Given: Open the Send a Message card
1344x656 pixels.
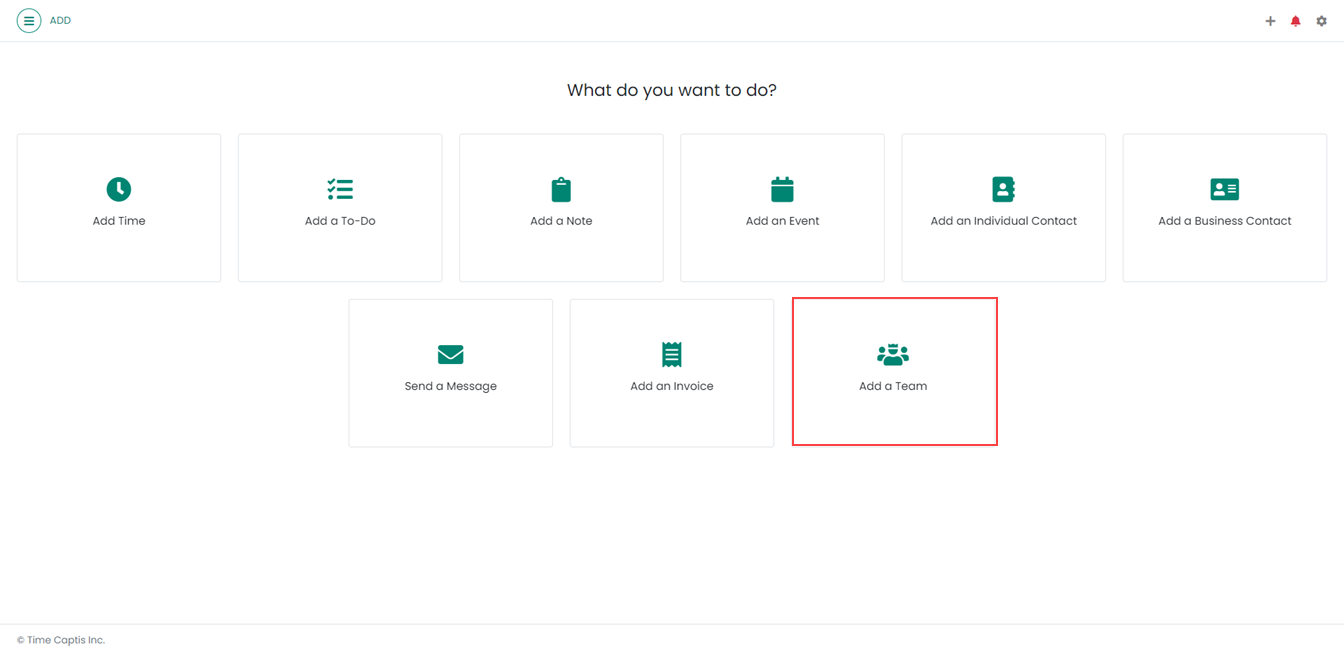Looking at the screenshot, I should [x=450, y=372].
